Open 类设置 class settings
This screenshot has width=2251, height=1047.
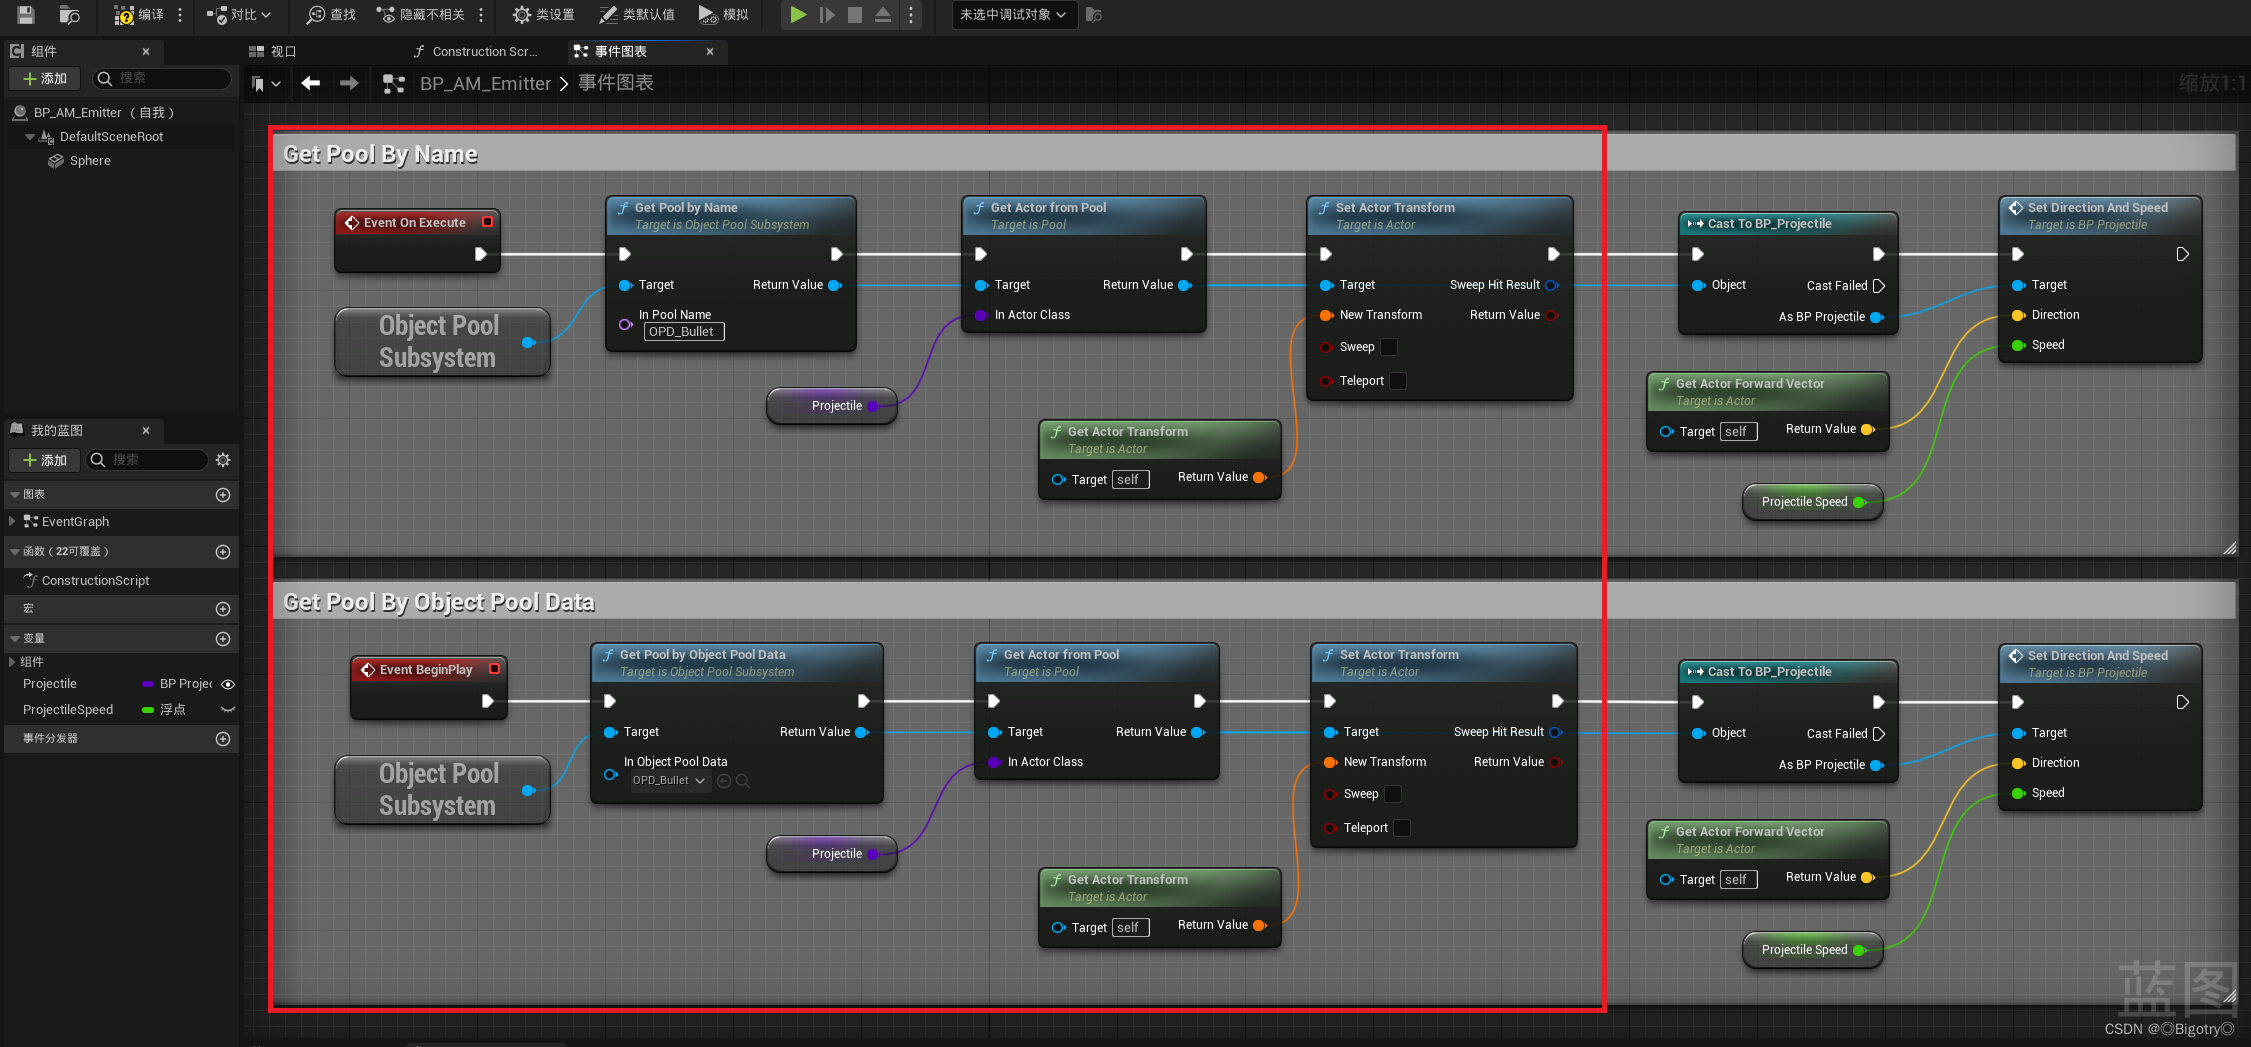[544, 14]
